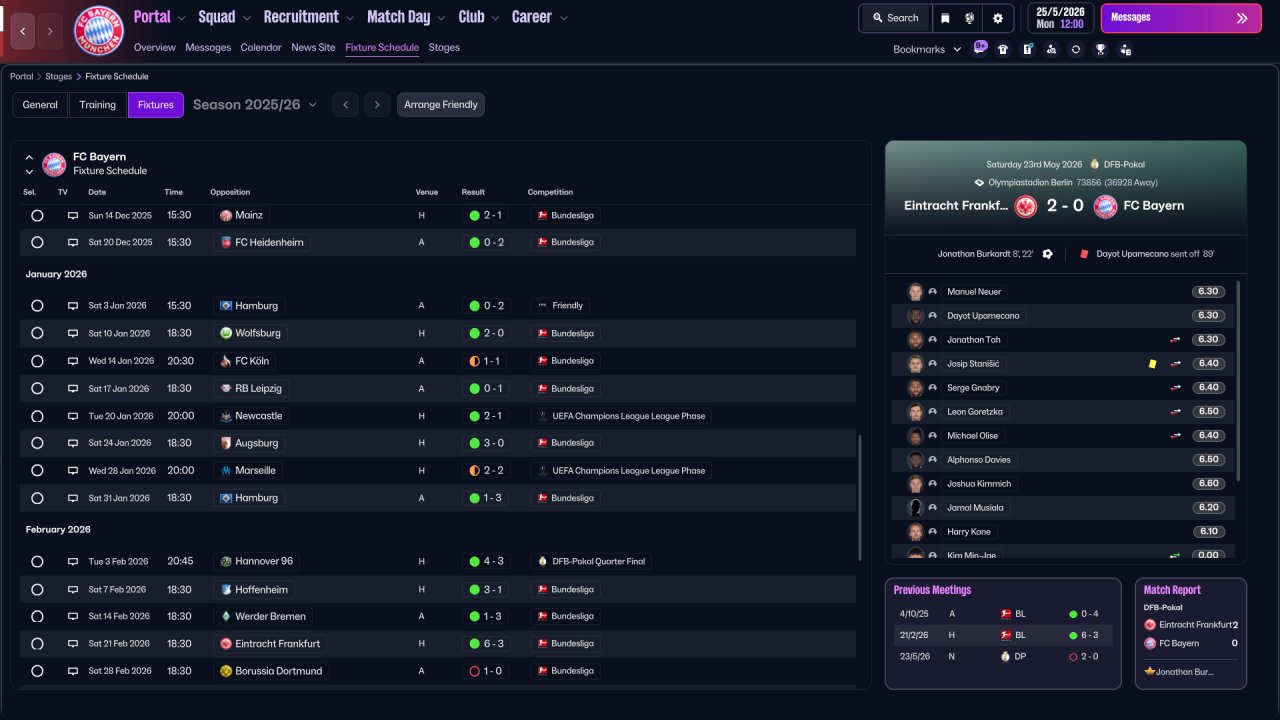The width and height of the screenshot is (1280, 720).
Task: Select the Marseille fixture radio button
Action: (37, 470)
